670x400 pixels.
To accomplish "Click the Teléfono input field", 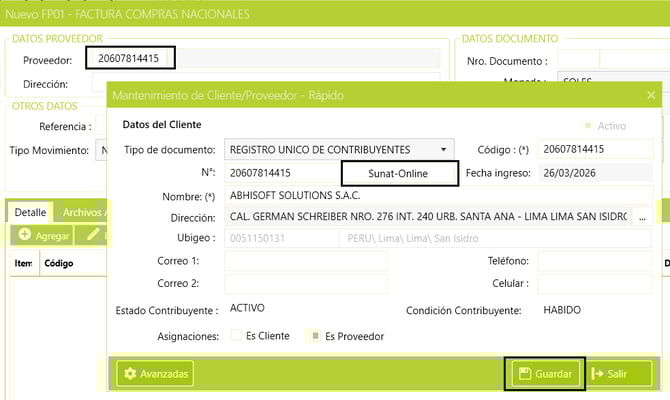I will pyautogui.click(x=594, y=261).
